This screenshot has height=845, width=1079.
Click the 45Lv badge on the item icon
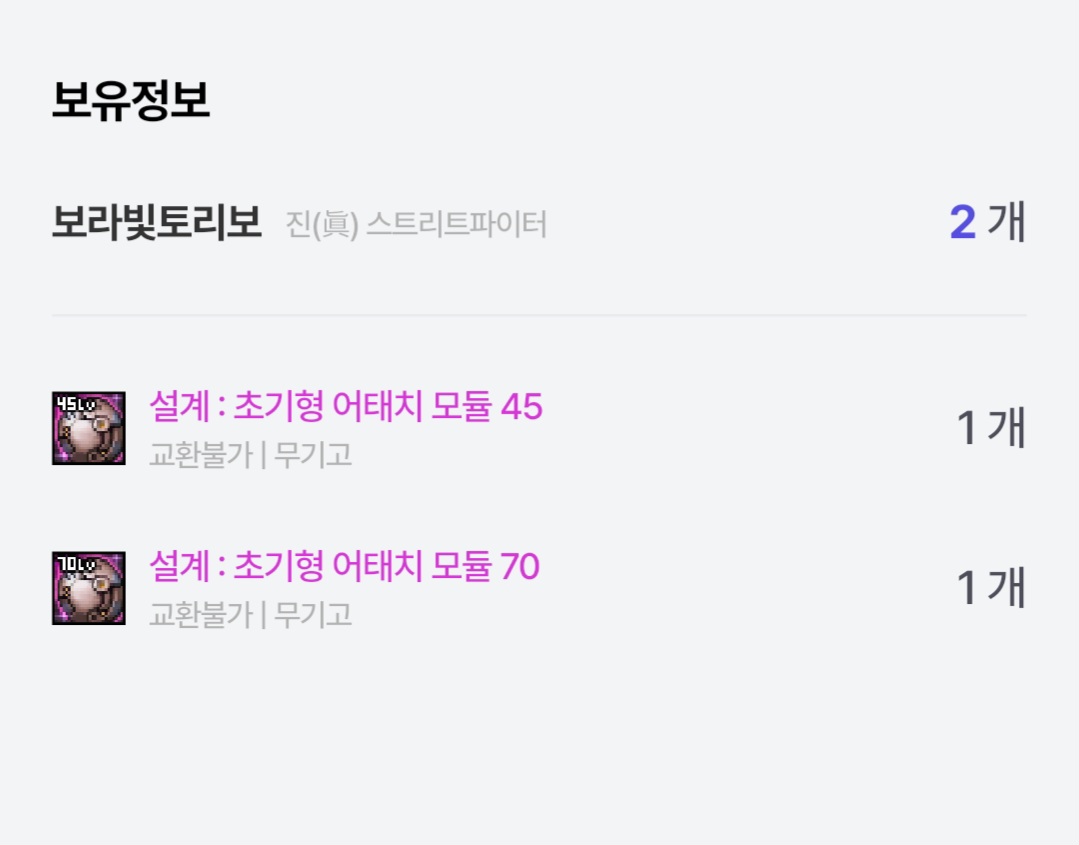click(75, 403)
